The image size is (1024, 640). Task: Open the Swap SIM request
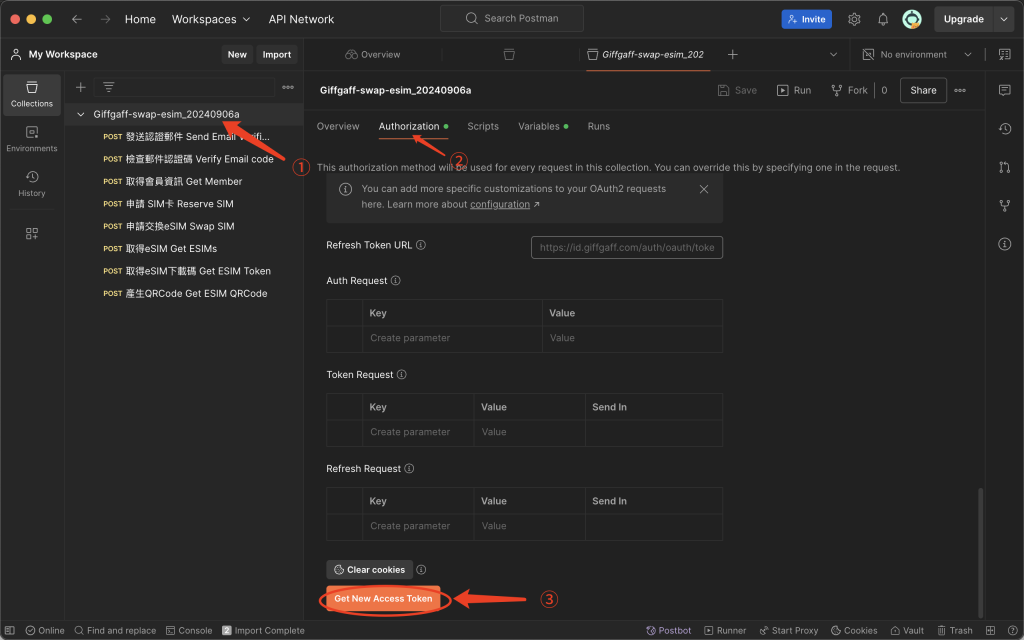168,226
